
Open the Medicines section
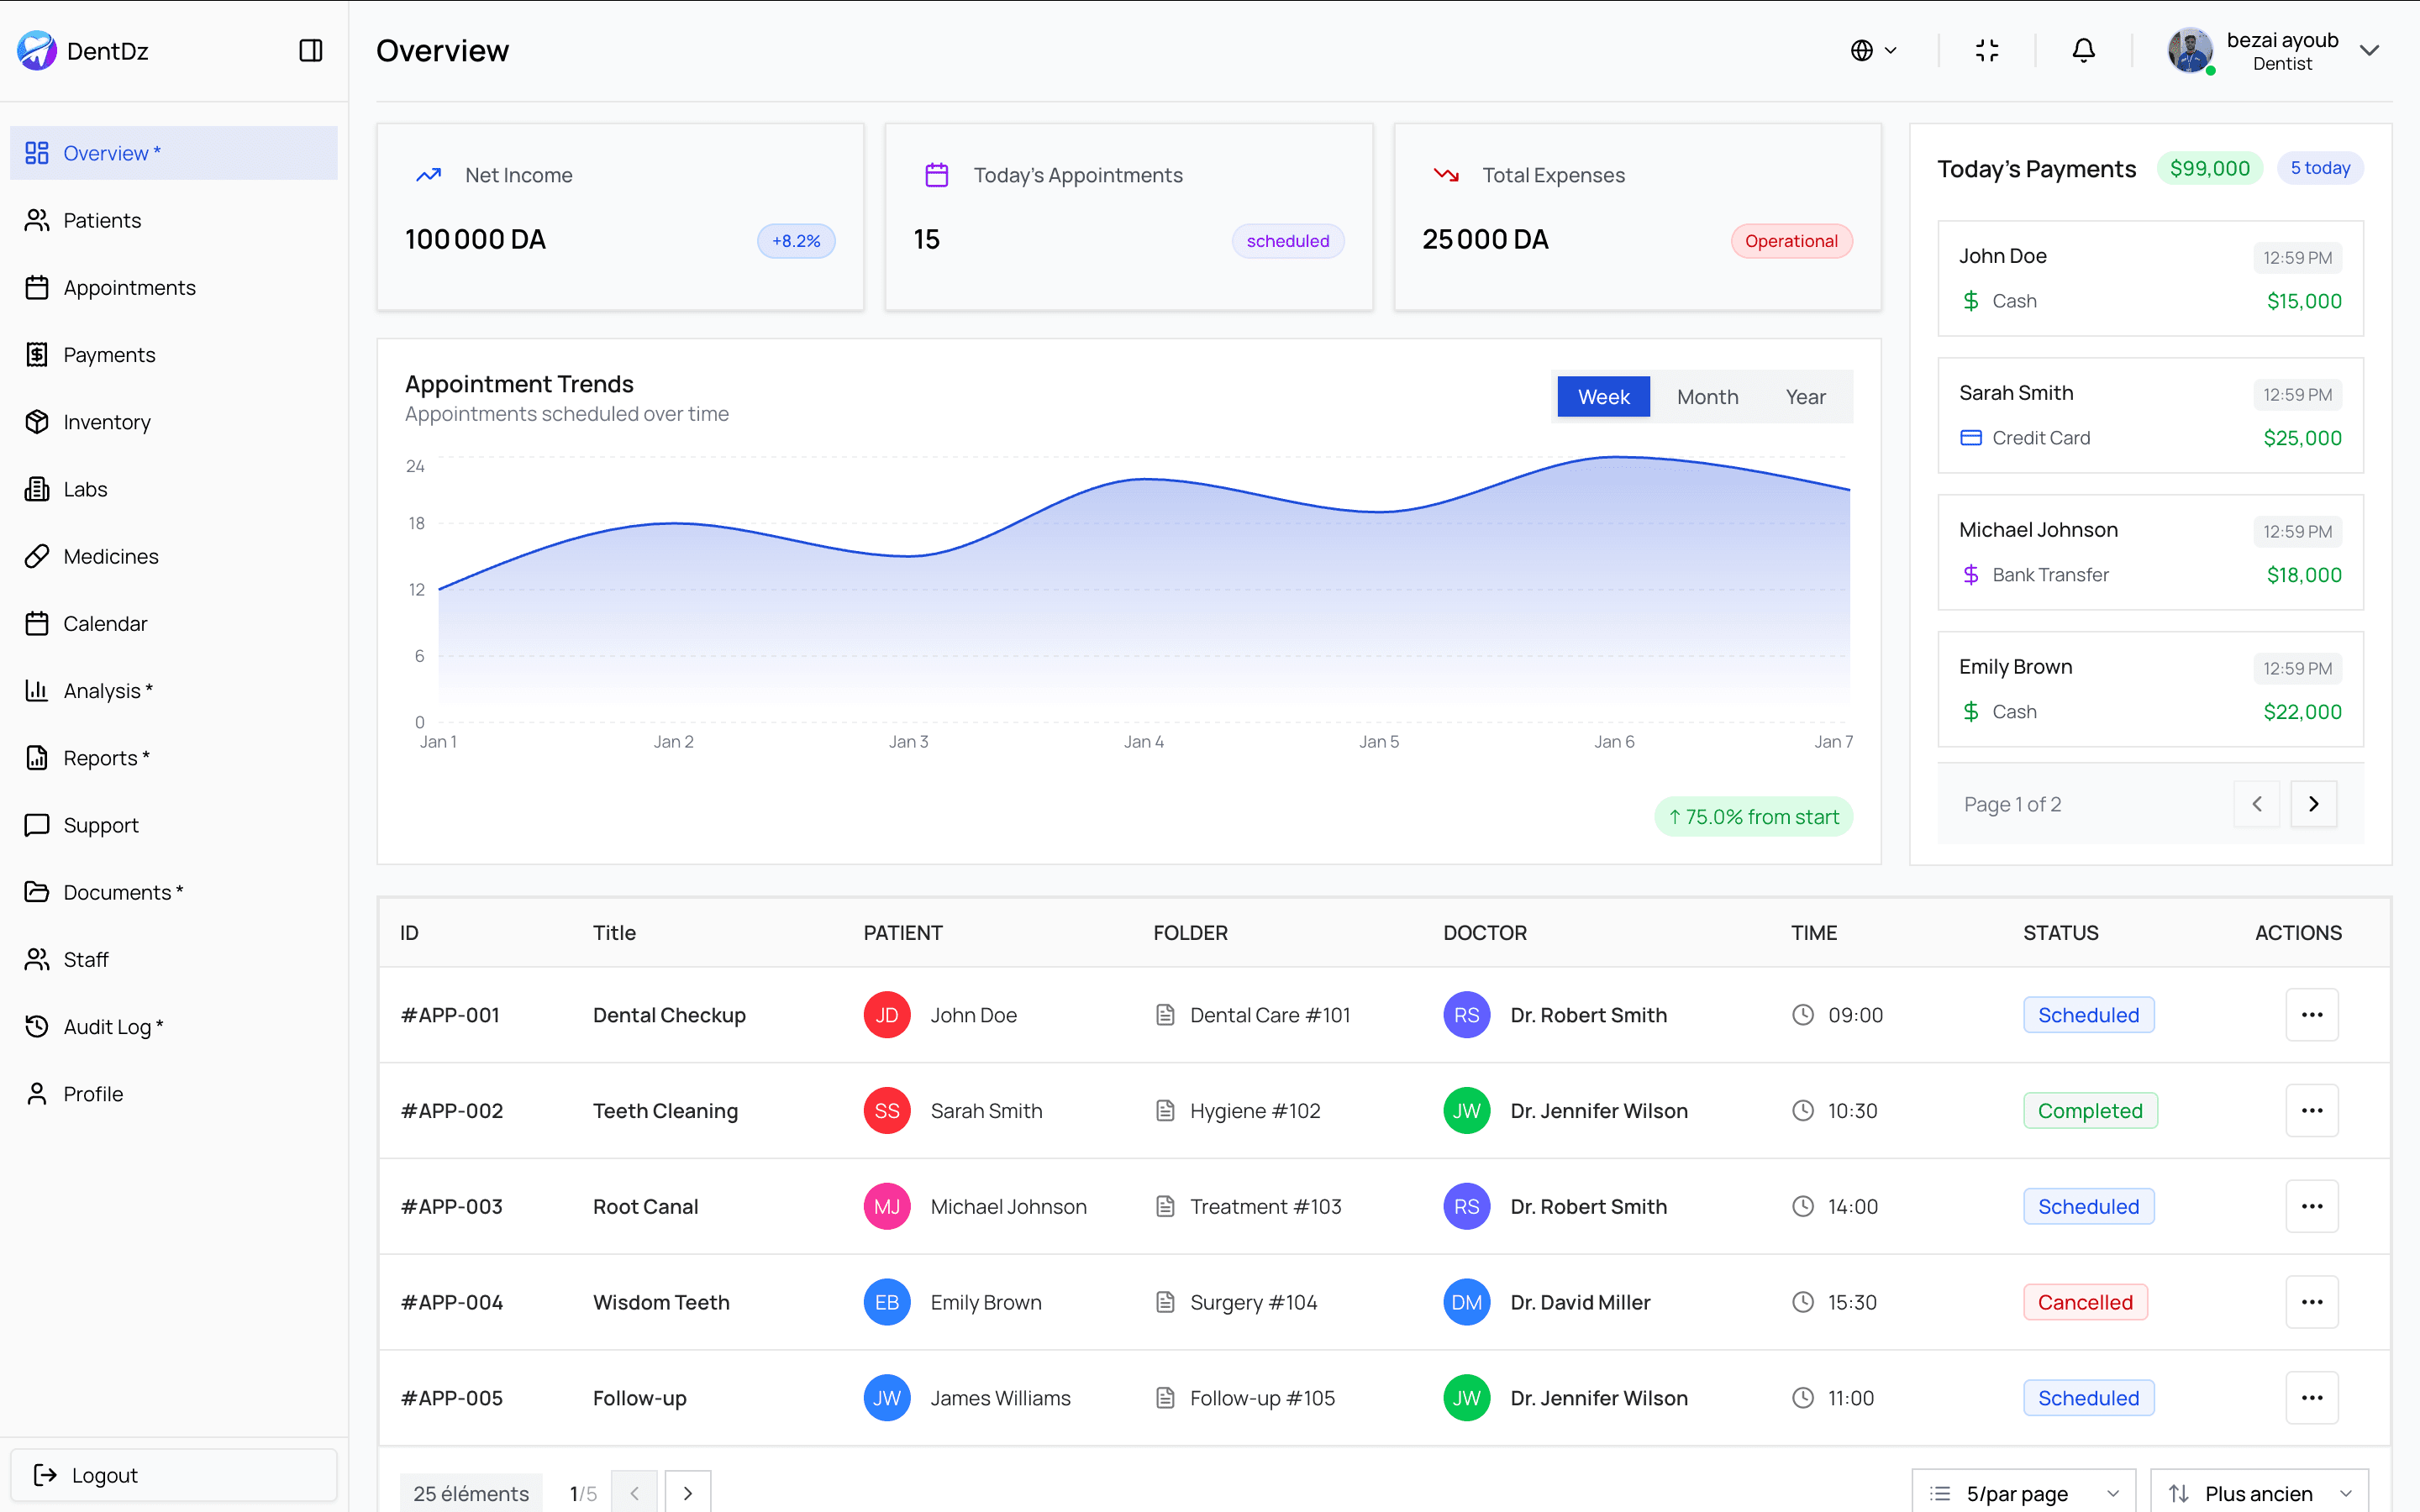coord(110,556)
